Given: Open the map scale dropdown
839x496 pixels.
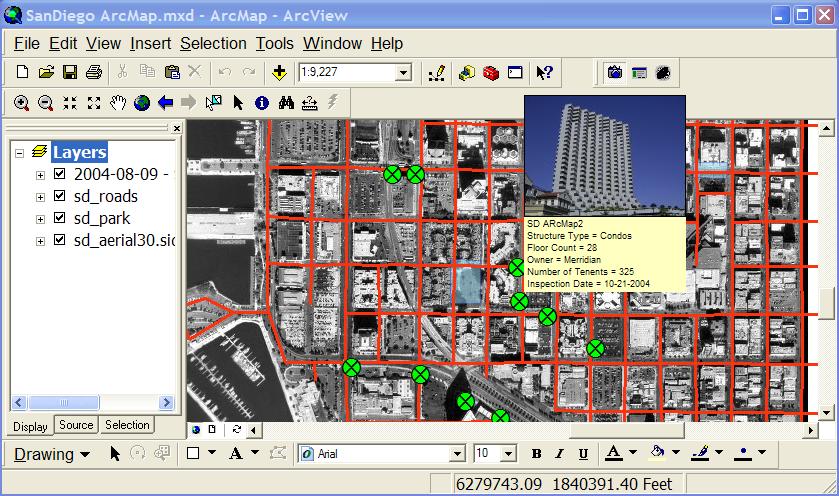Looking at the screenshot, I should [x=403, y=72].
